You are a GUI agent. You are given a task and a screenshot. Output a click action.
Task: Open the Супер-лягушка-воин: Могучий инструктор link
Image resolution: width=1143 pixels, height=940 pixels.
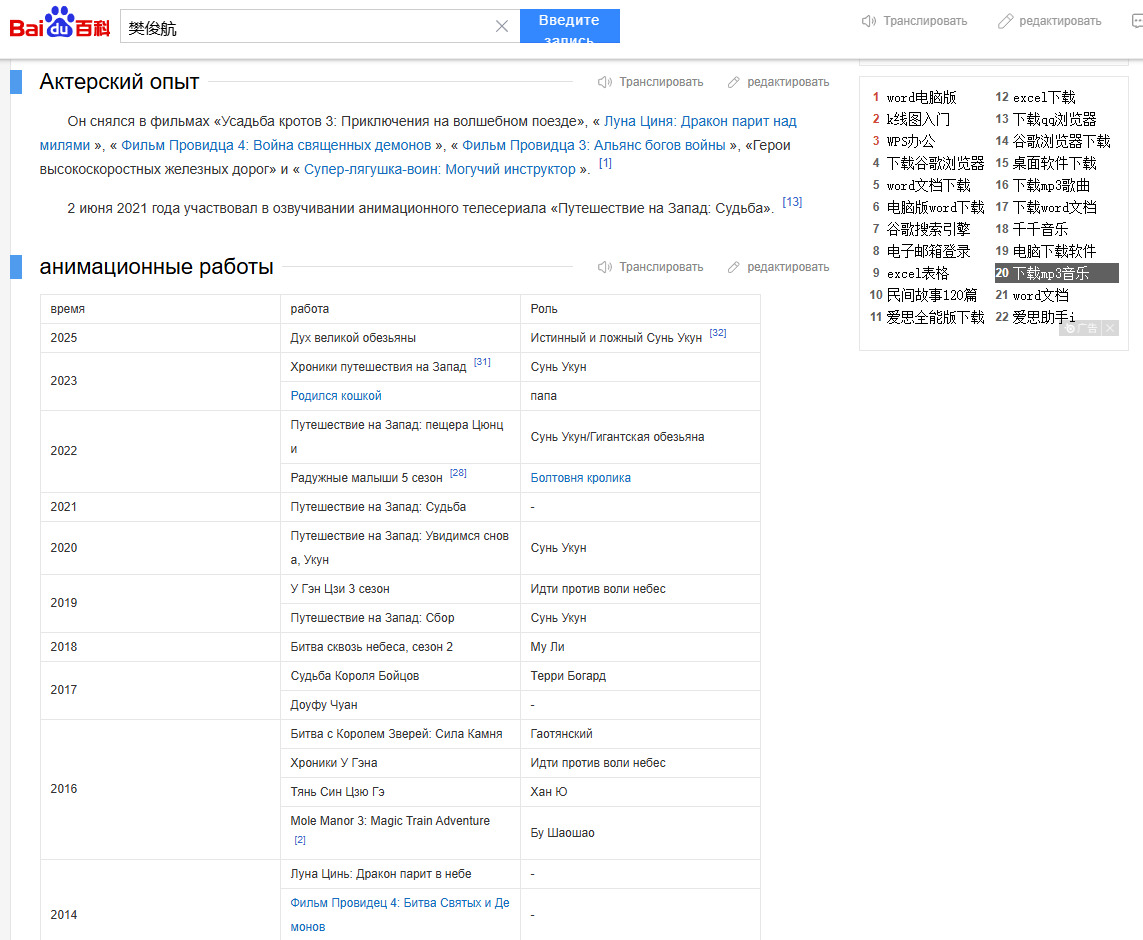440,170
